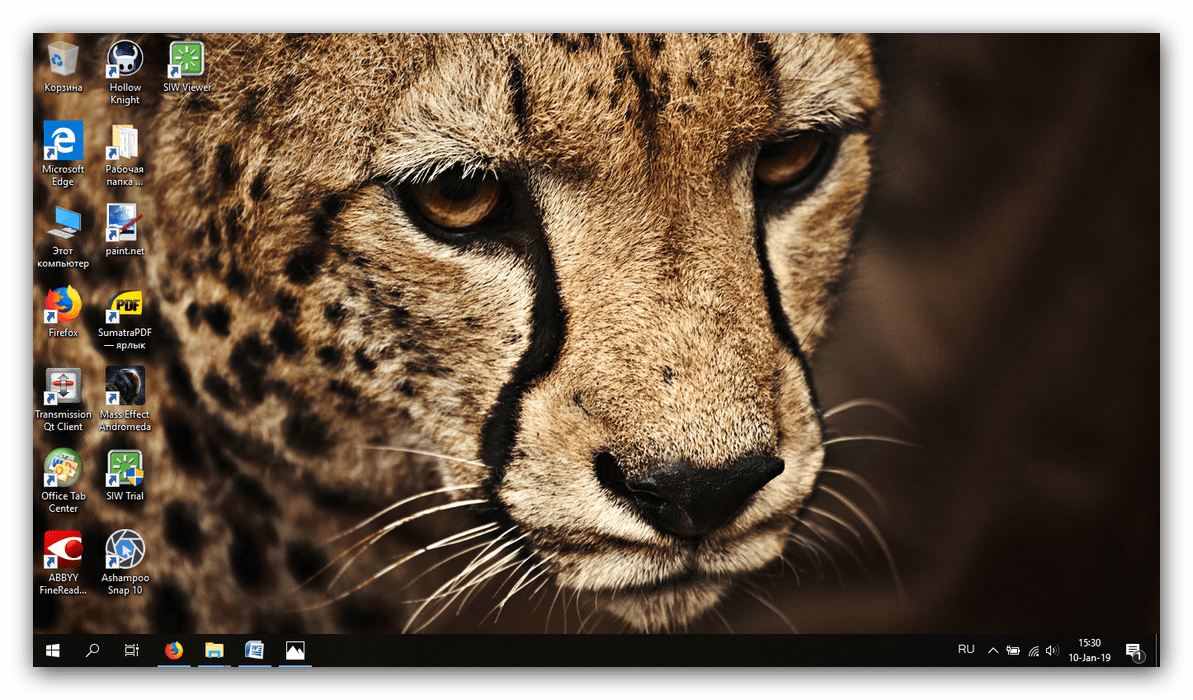The image size is (1193, 700).
Task: Open the Action Center notifications
Action: (1134, 651)
